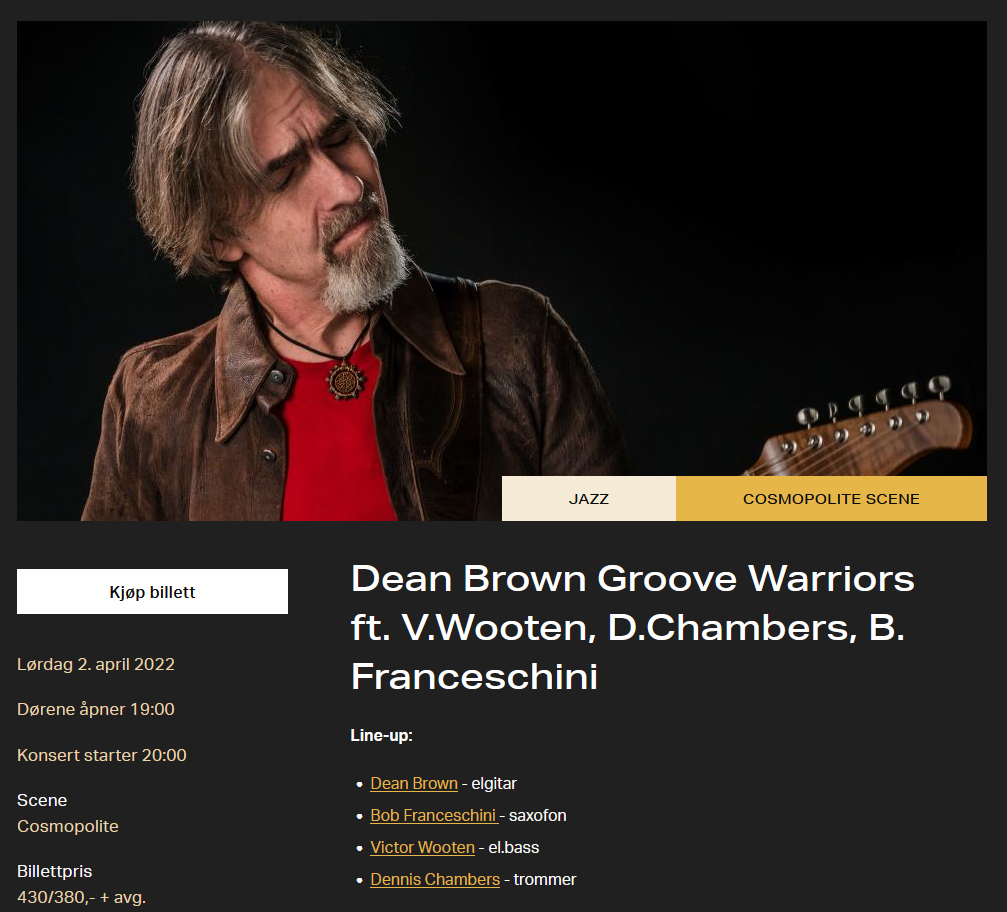Click the Line-up: label

(x=381, y=735)
